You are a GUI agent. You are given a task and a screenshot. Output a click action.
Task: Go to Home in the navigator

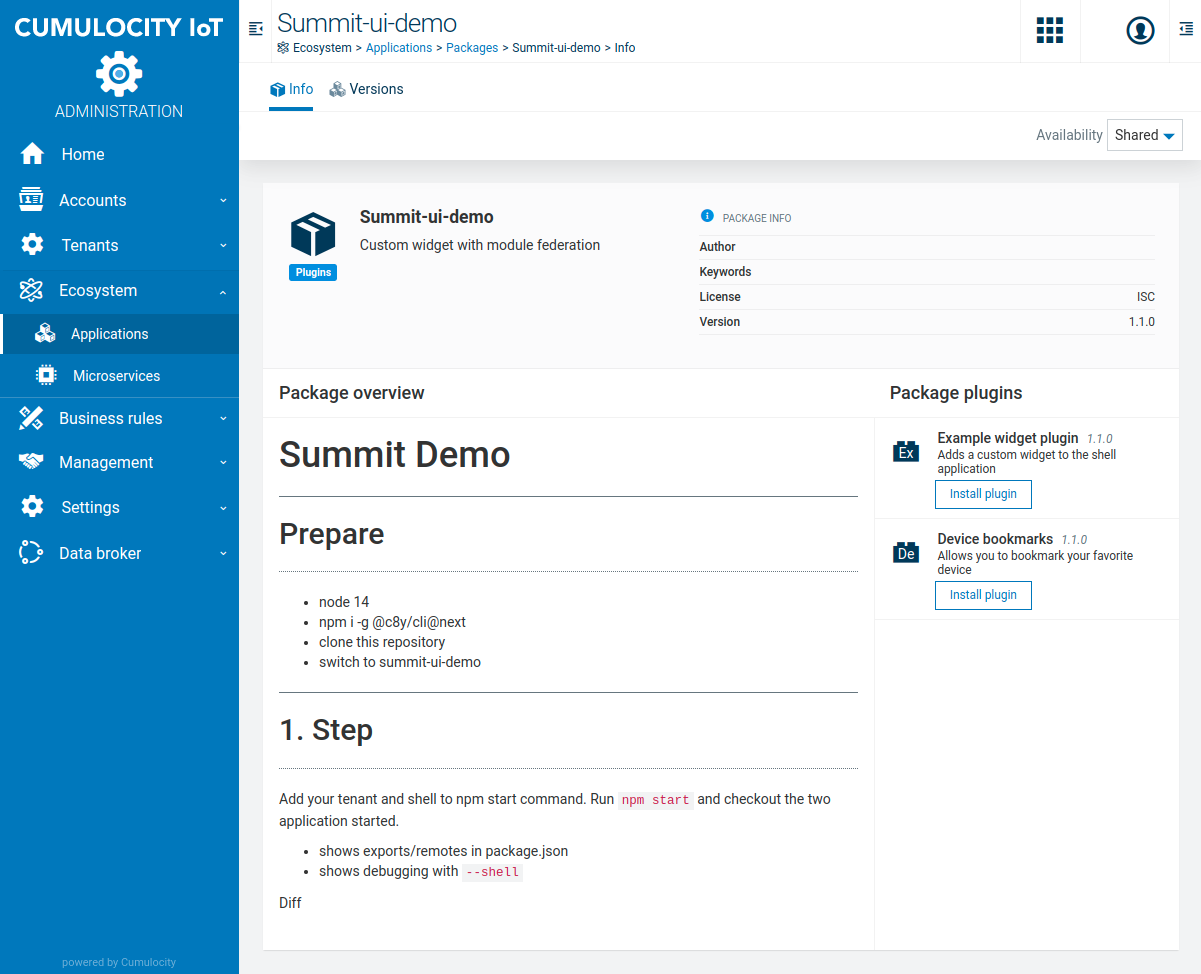pos(82,154)
